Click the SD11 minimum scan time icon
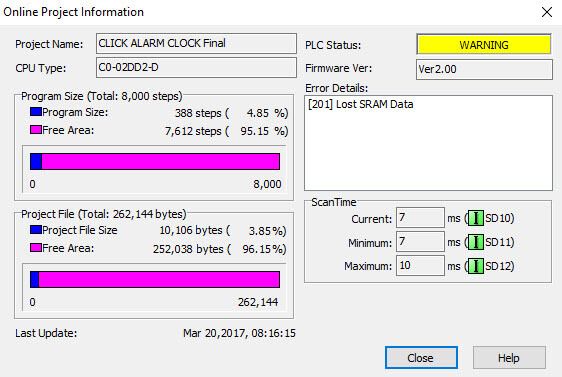 [476, 242]
